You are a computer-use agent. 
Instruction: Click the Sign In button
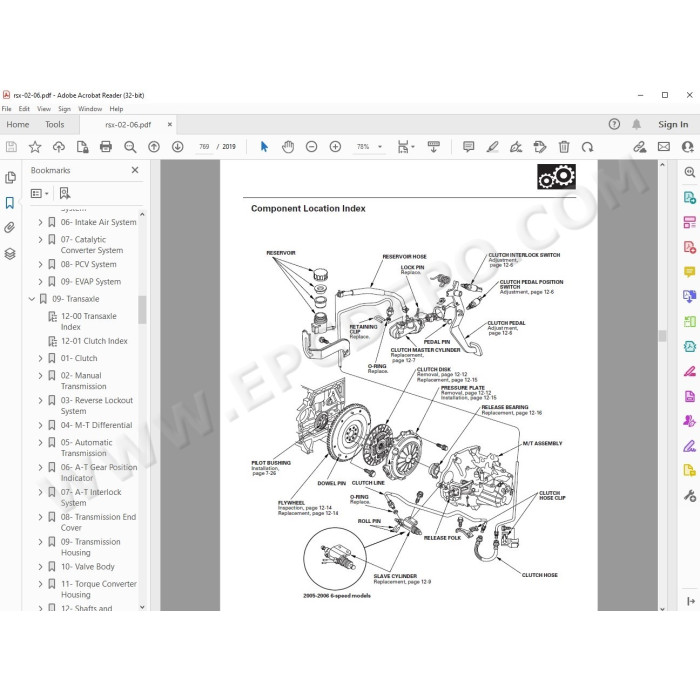(x=673, y=124)
